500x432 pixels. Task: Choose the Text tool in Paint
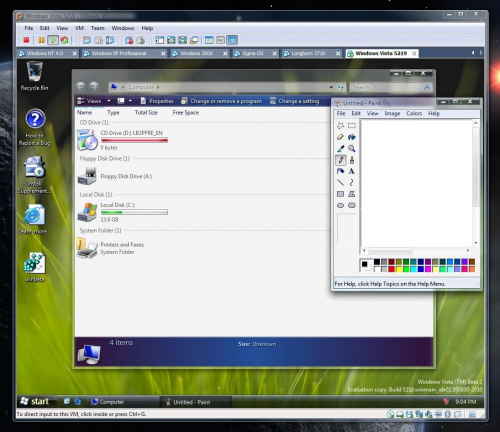pyautogui.click(x=352, y=171)
